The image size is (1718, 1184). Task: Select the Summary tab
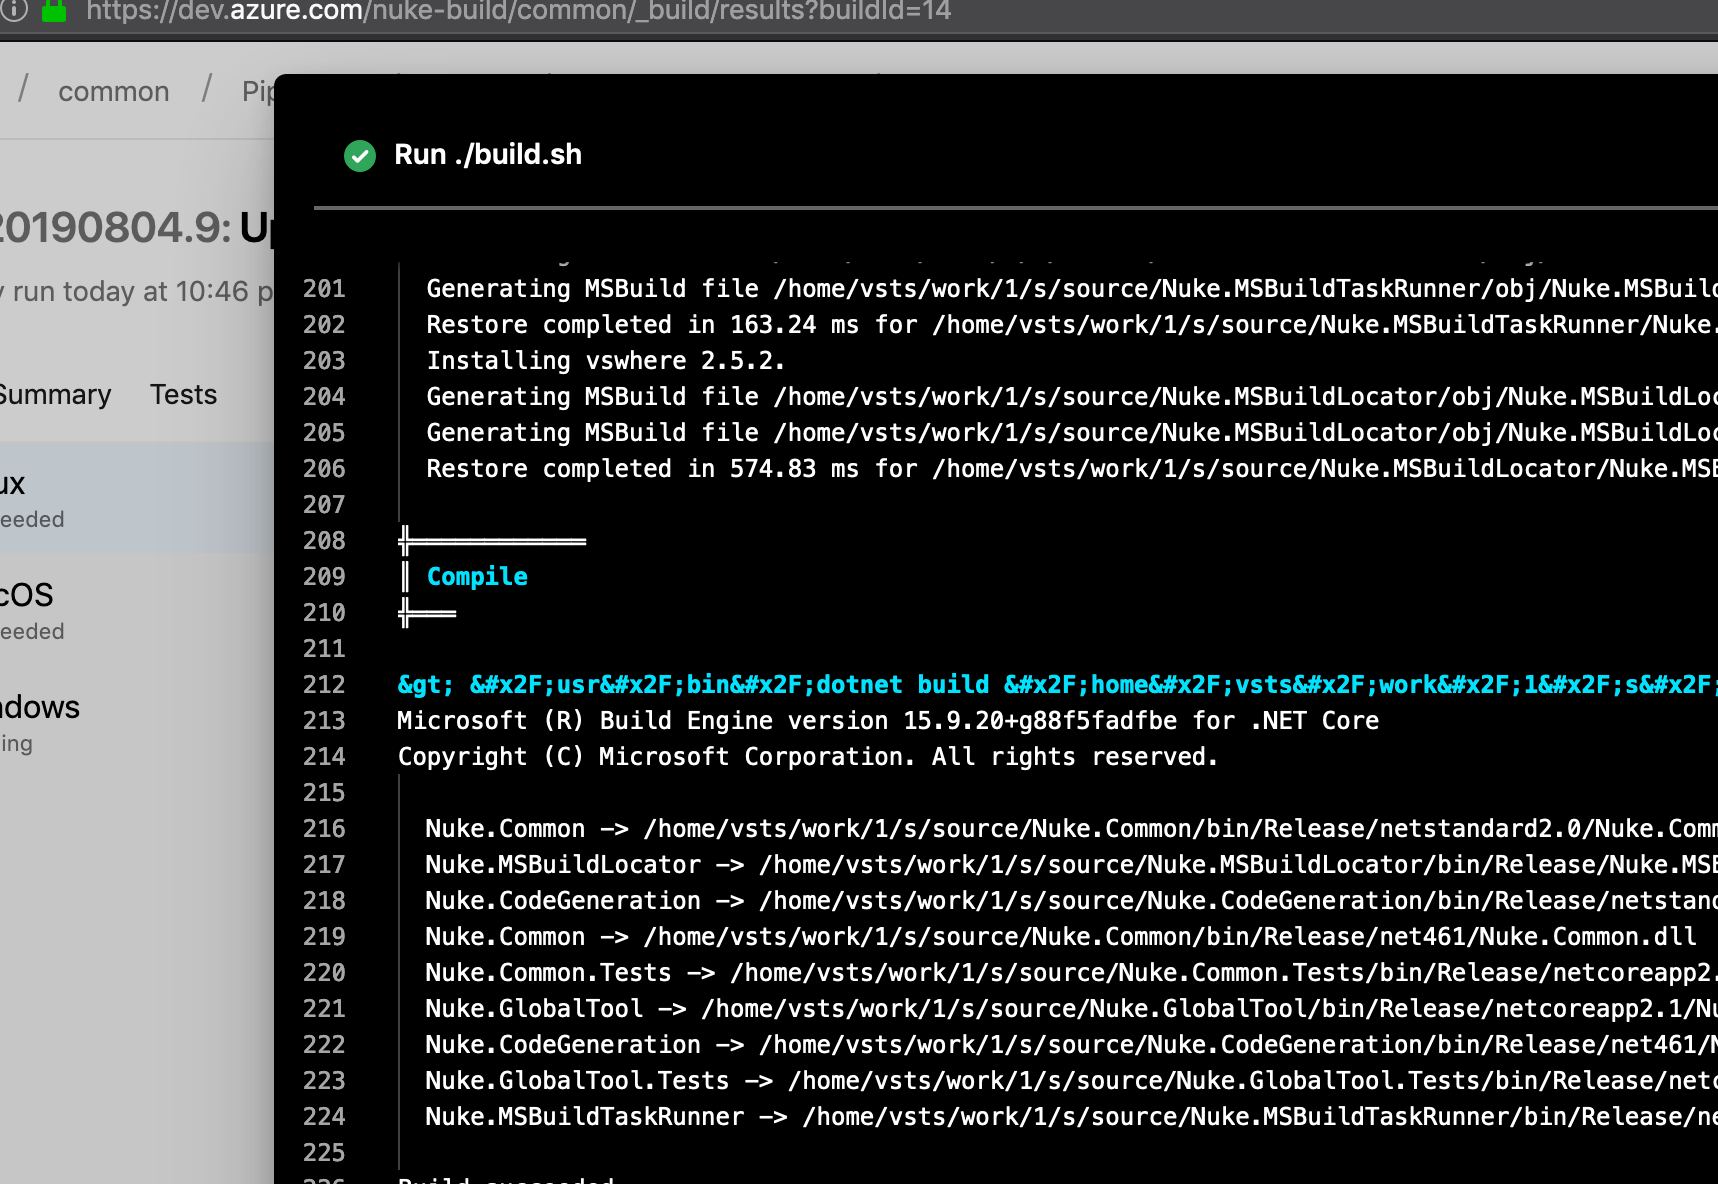click(55, 394)
